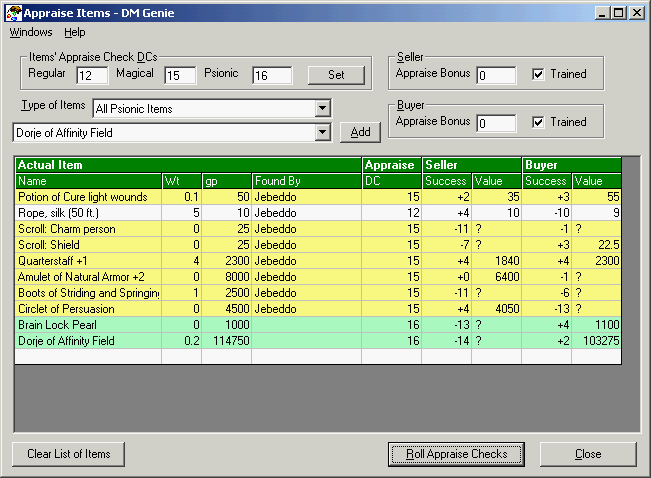Select the Scroll: Shield row
This screenshot has height=478, width=651.
click(x=318, y=245)
